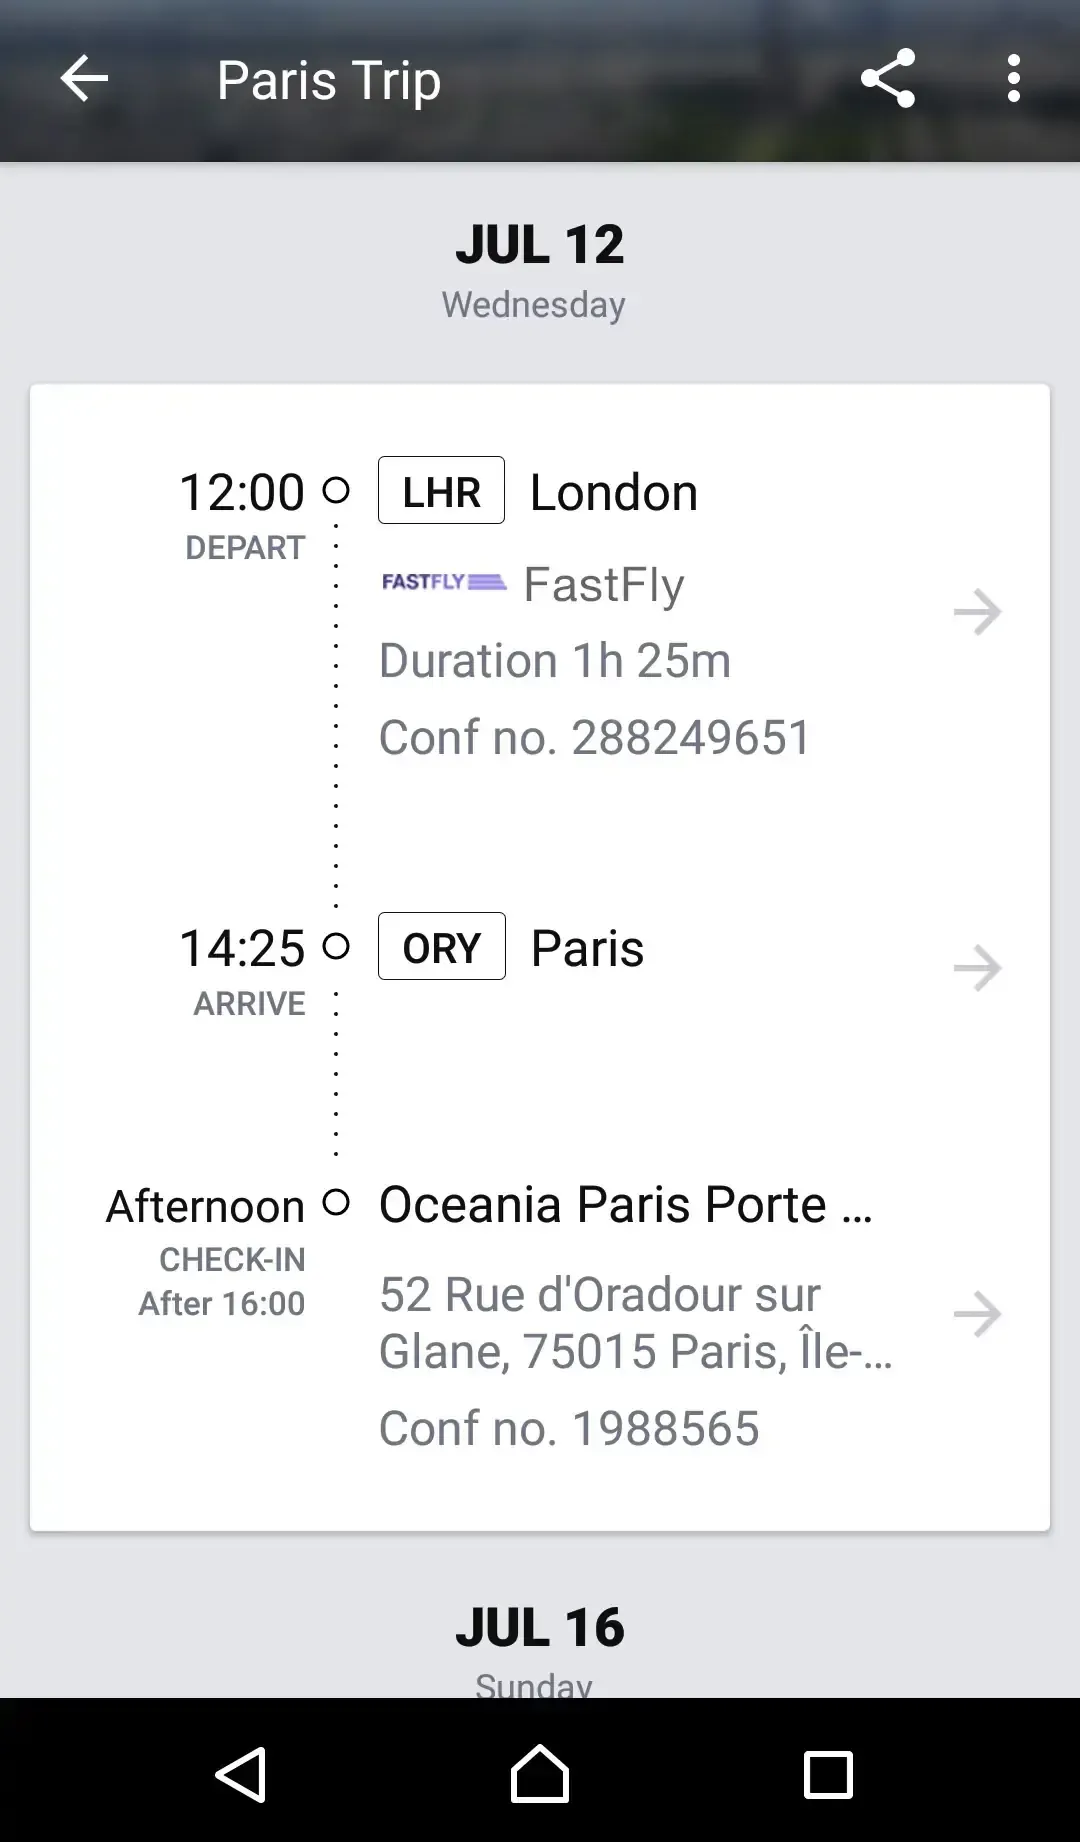
Task: Tap the FastFly airline logo
Action: 444,582
